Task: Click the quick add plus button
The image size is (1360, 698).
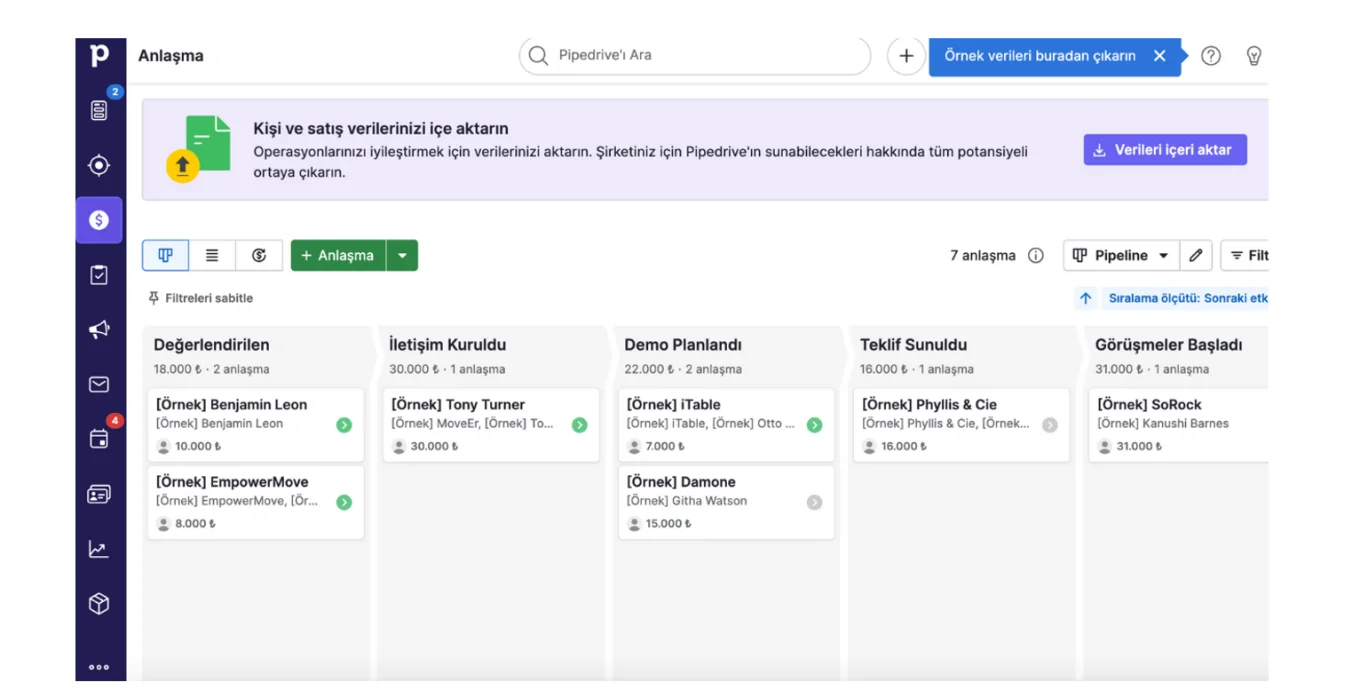Action: (906, 56)
